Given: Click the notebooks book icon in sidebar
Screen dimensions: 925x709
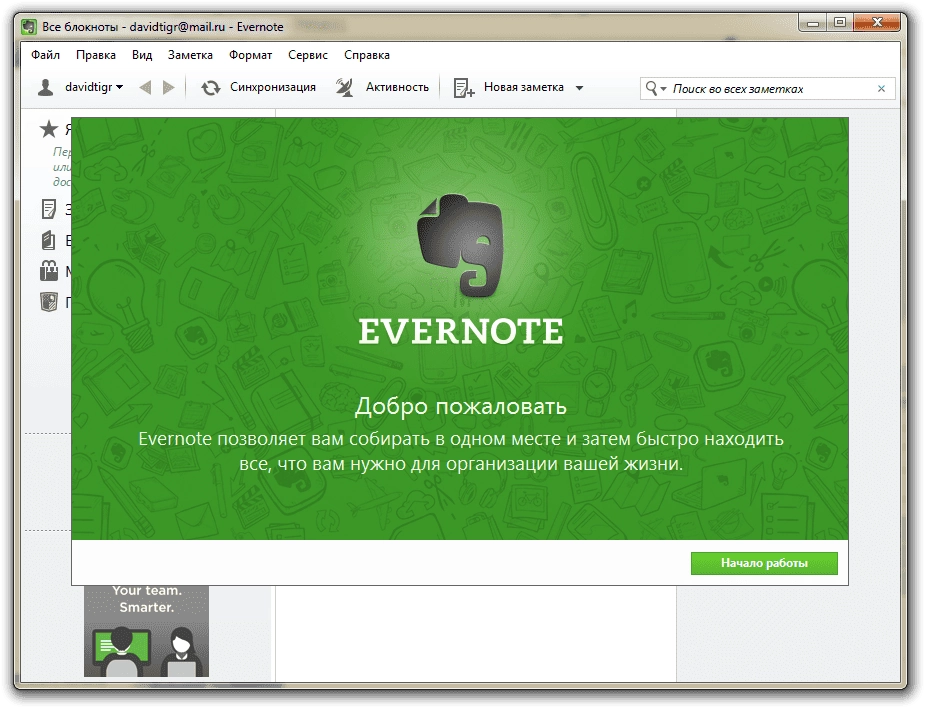Looking at the screenshot, I should tap(48, 240).
